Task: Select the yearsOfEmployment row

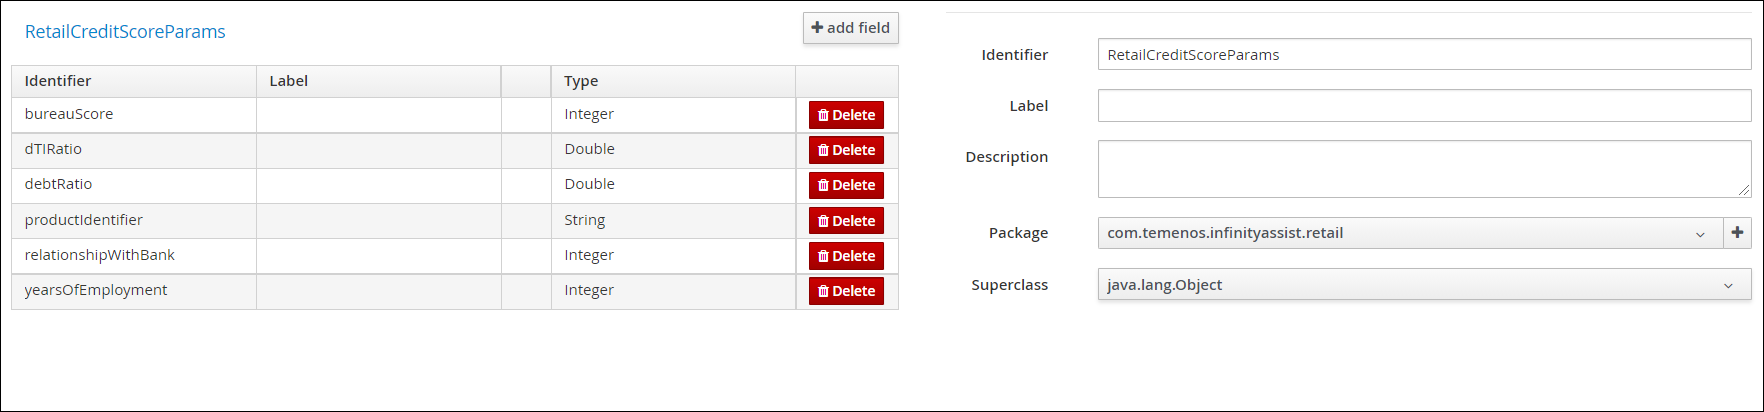Action: [455, 291]
